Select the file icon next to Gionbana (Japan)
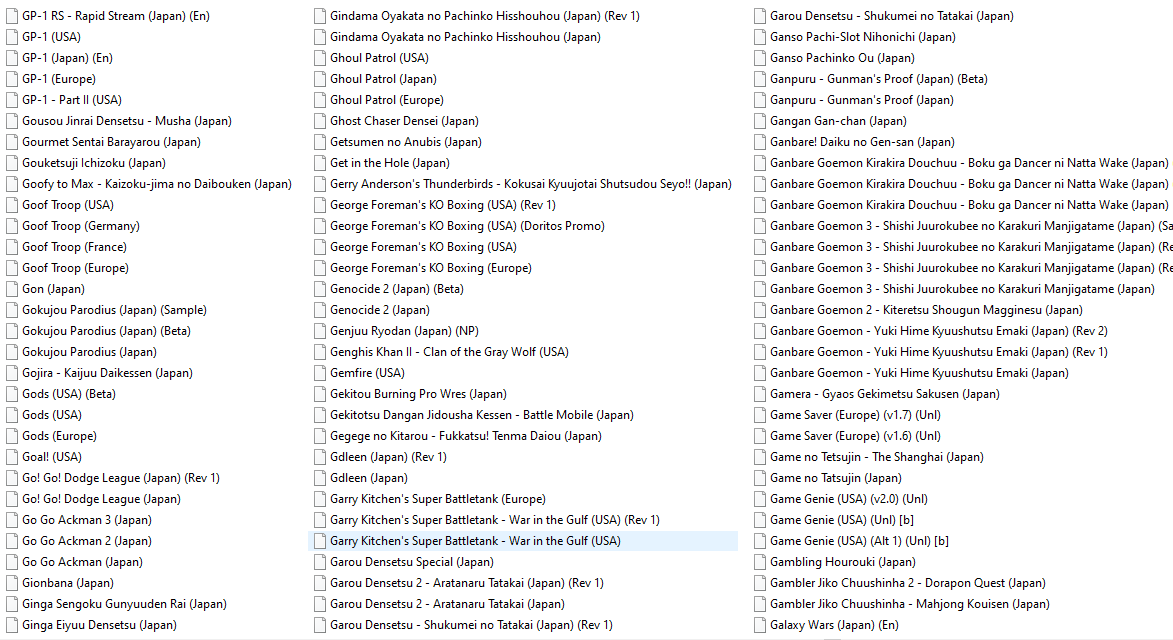Viewport: 1173px width, 640px height. (x=12, y=583)
